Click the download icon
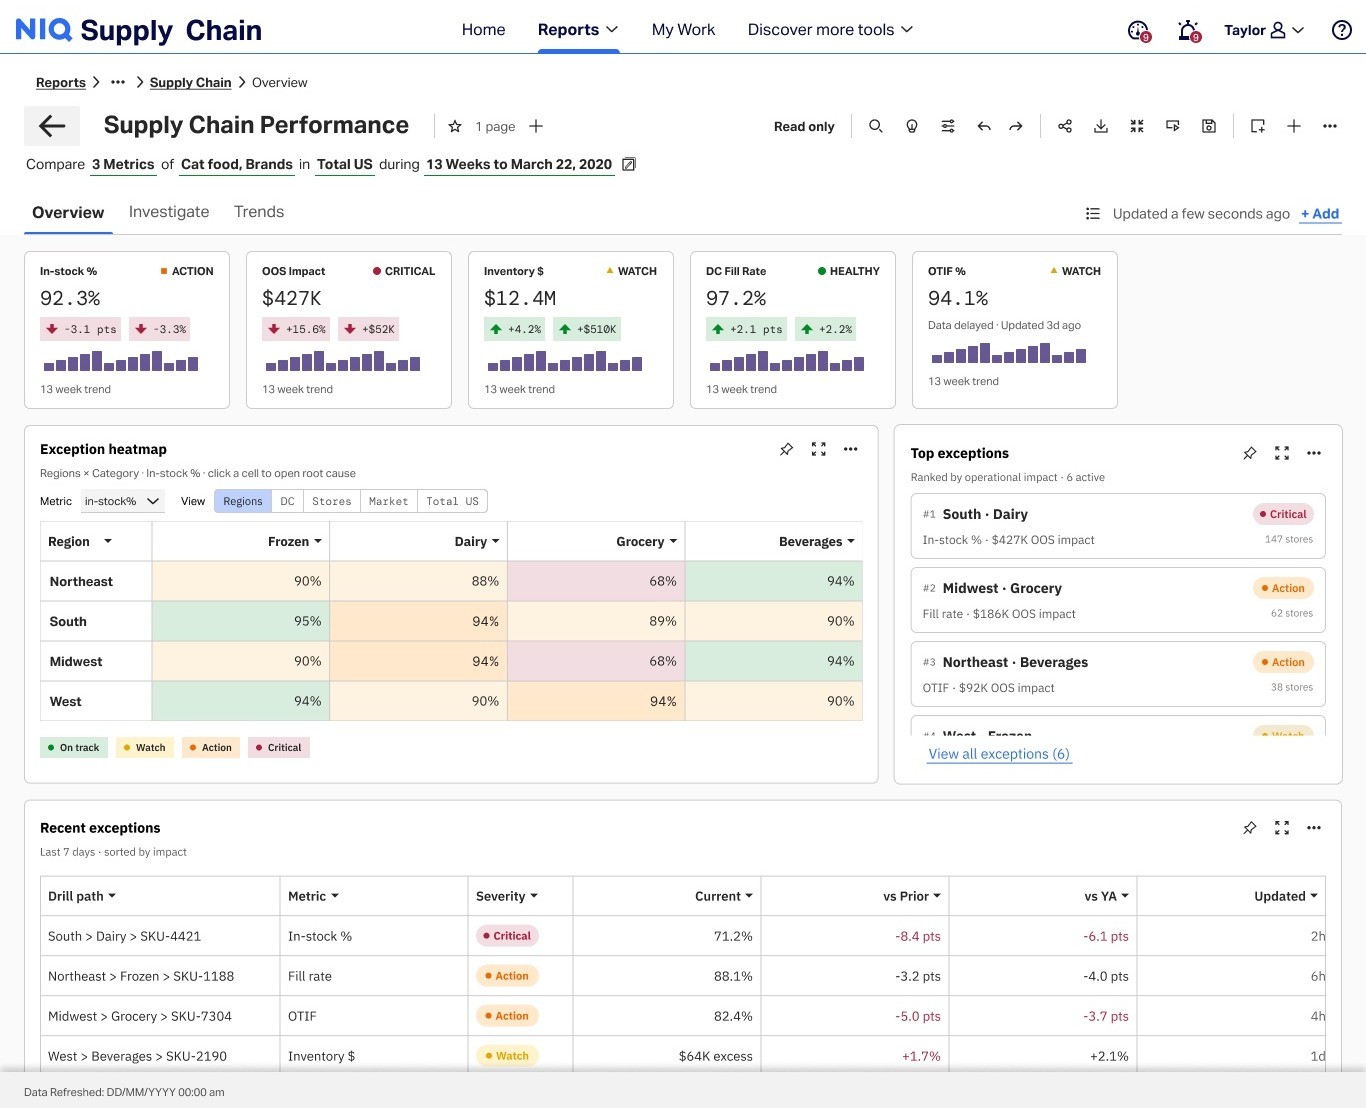Screen dimensions: 1366x1108 [1101, 126]
